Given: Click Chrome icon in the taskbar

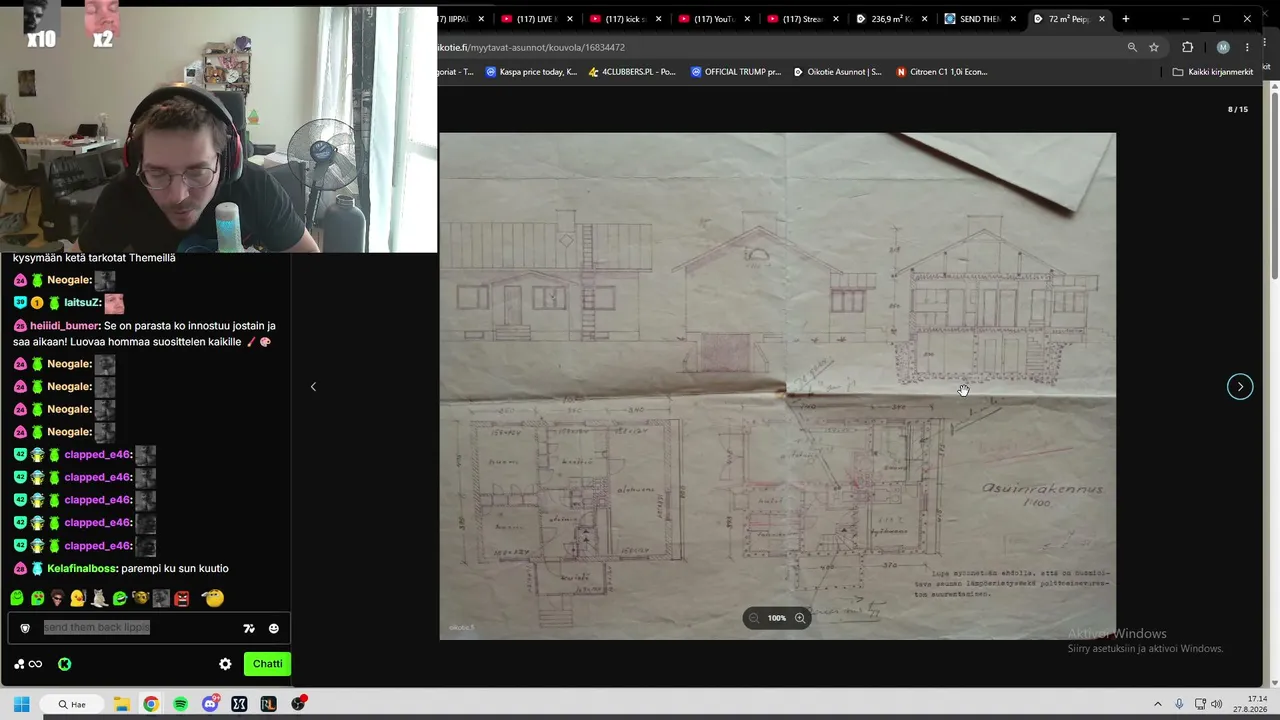Looking at the screenshot, I should click(x=151, y=704).
